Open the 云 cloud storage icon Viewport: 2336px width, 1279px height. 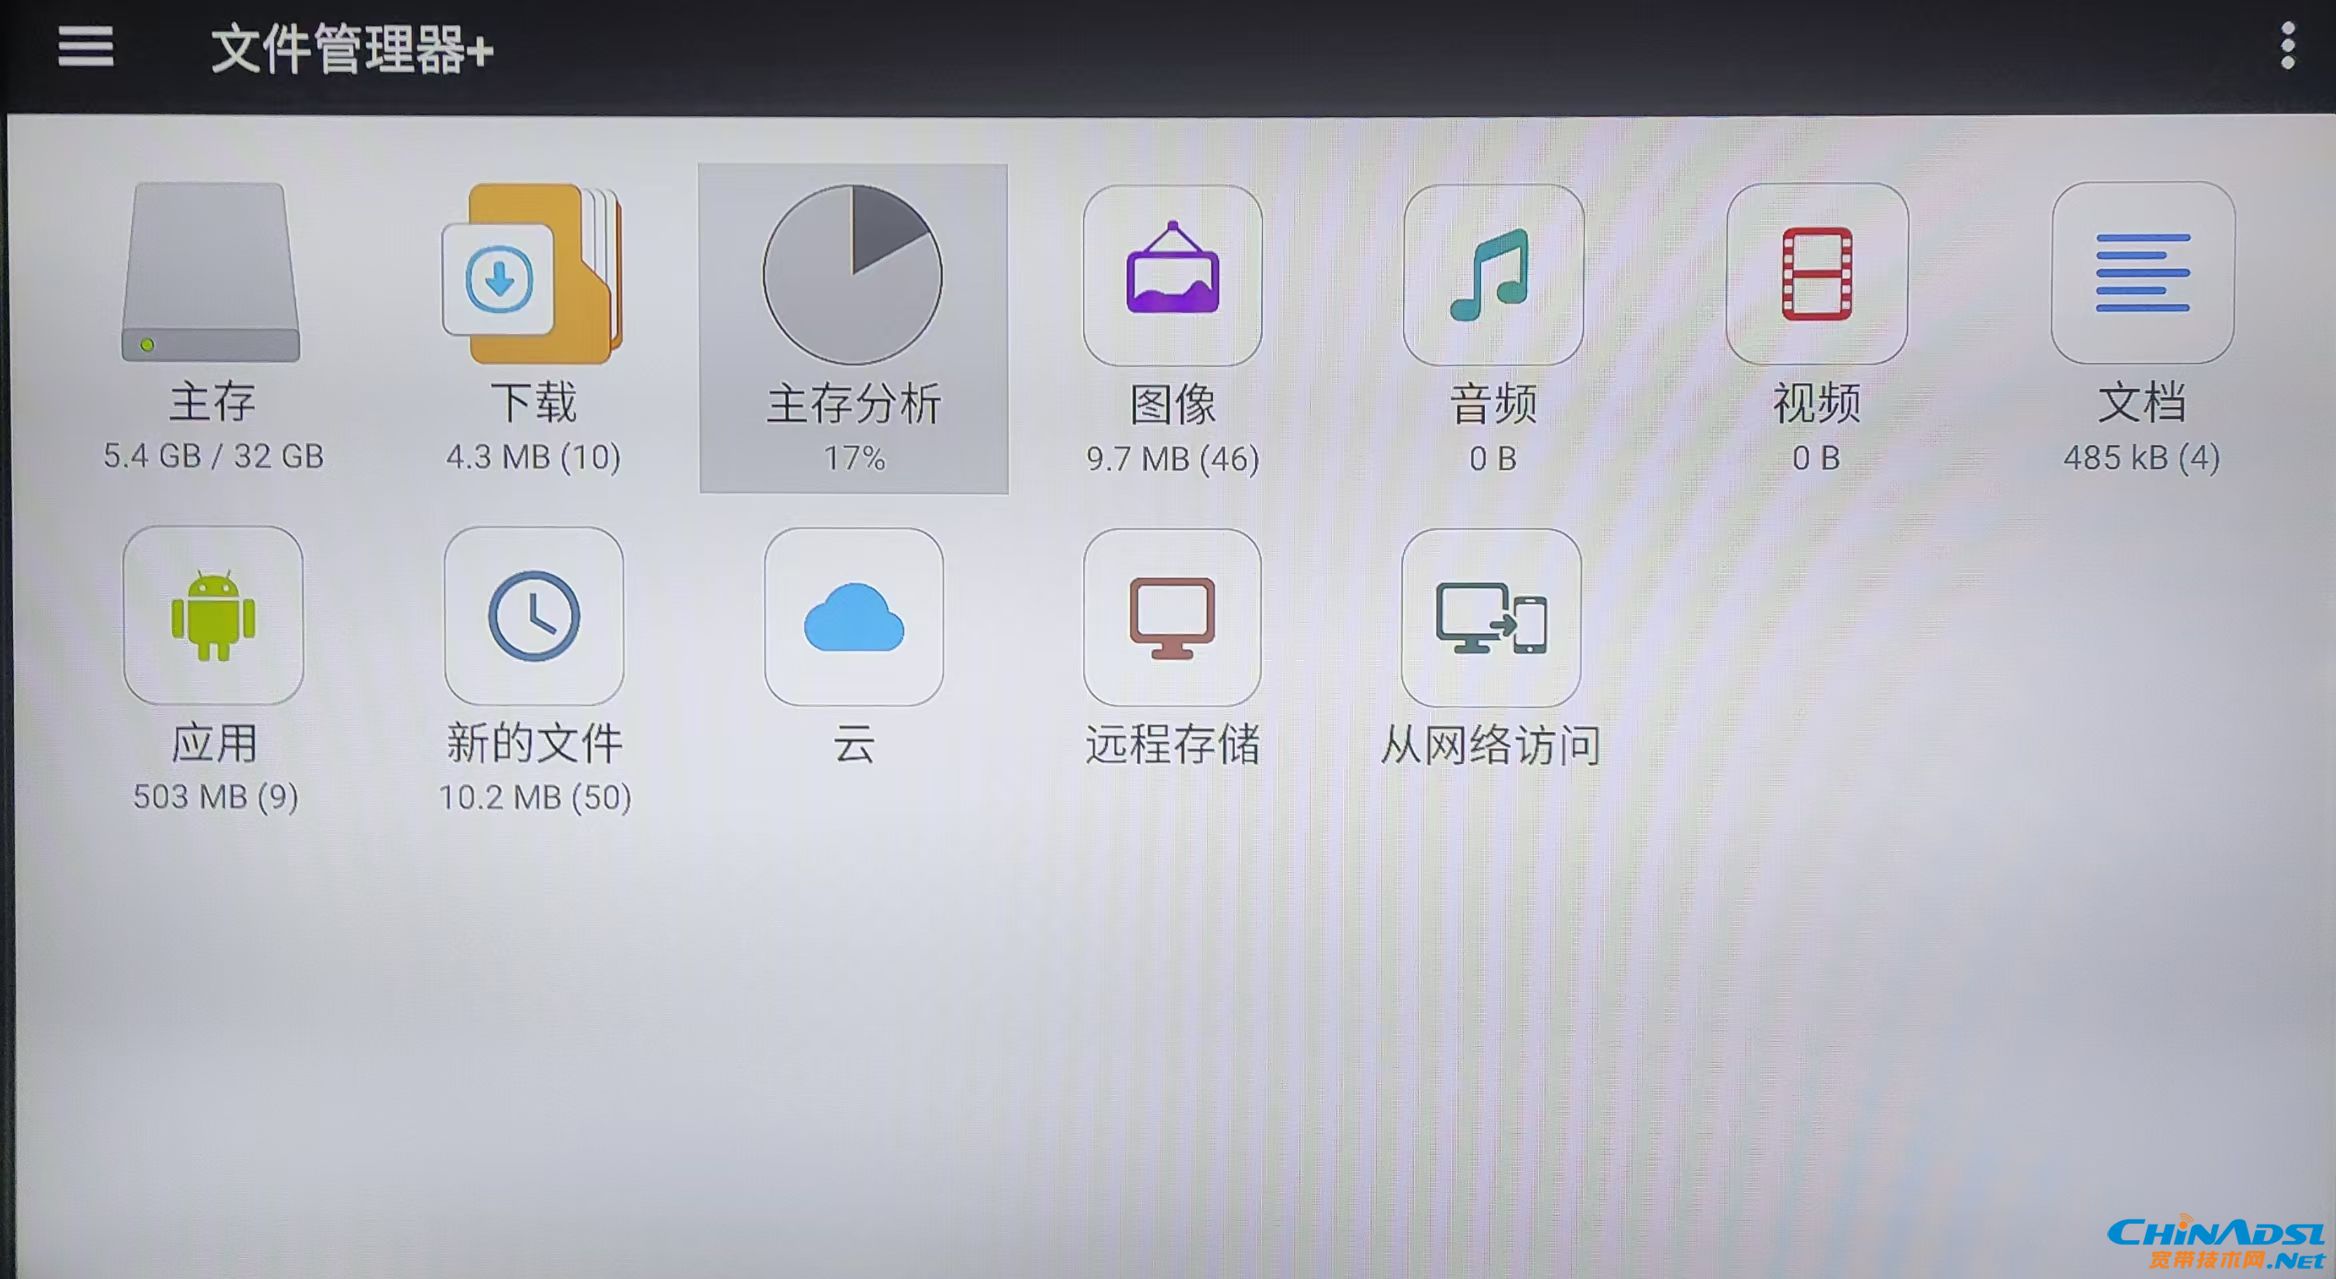coord(853,617)
